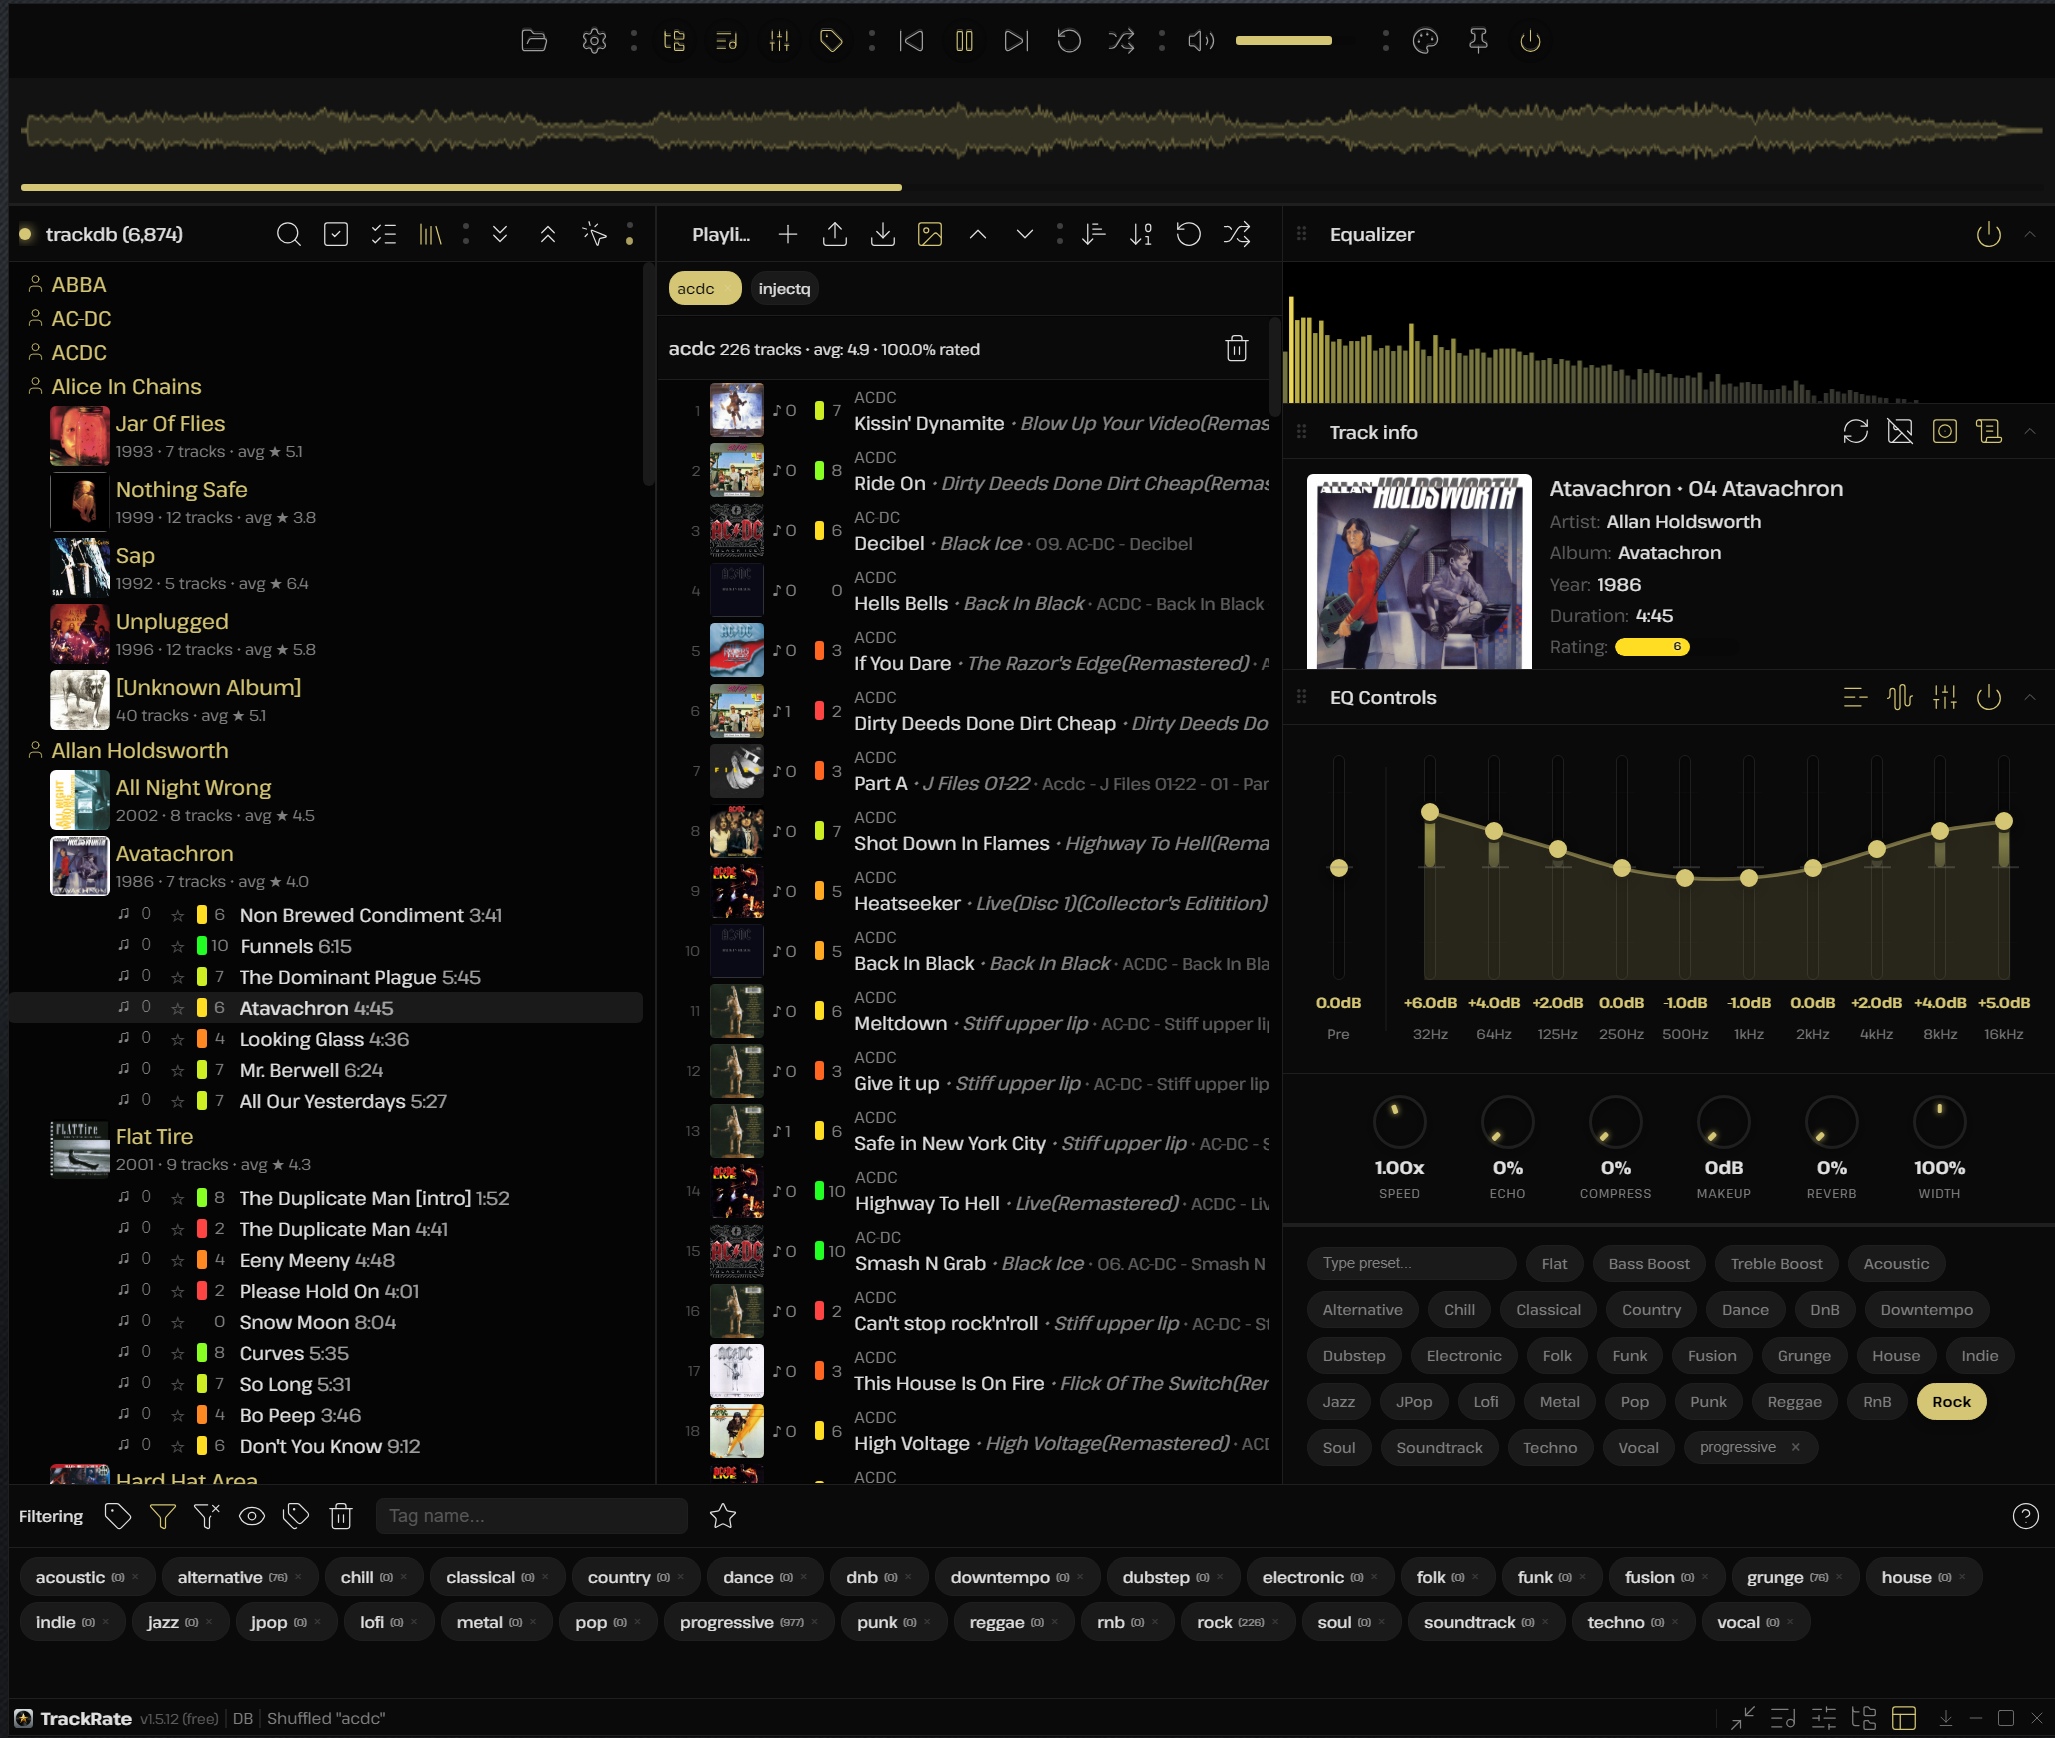Image resolution: width=2055 pixels, height=1738 pixels.
Task: Select the progressive tag chip
Action: [x=747, y=1622]
